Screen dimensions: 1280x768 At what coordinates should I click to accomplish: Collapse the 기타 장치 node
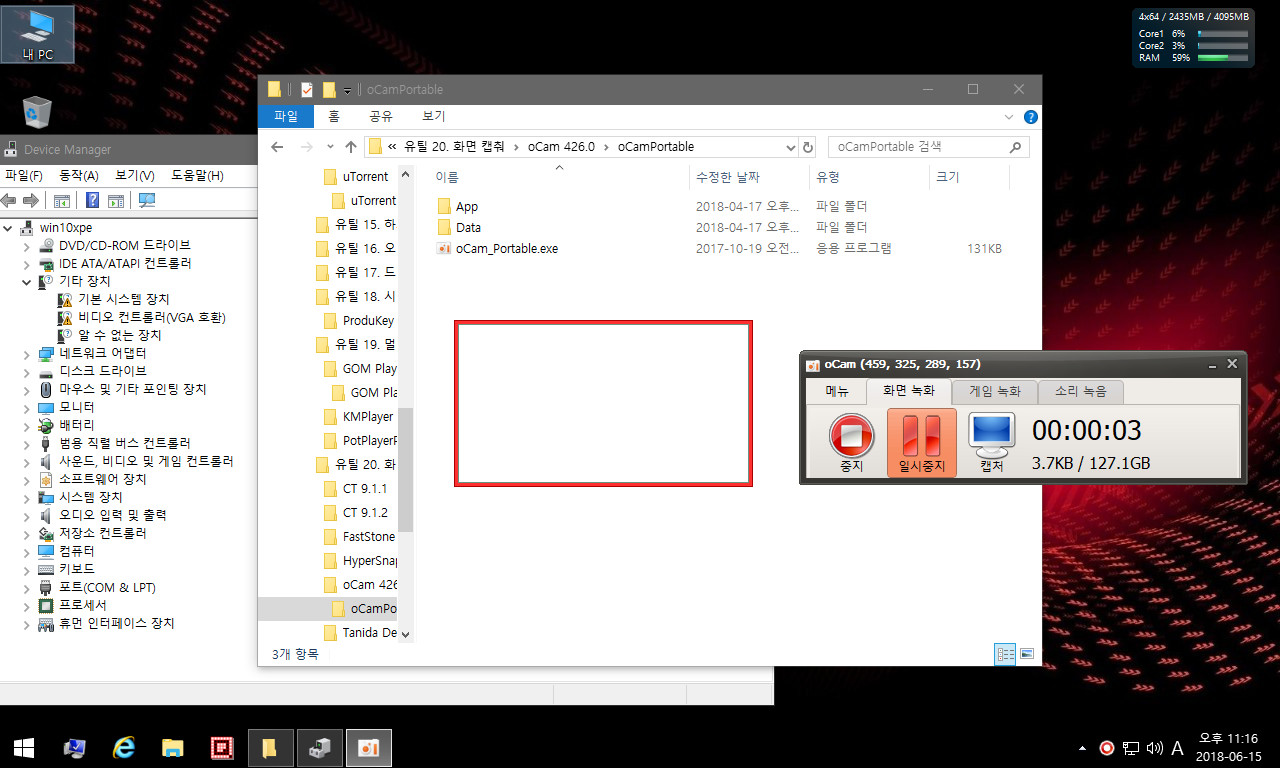pyautogui.click(x=27, y=281)
